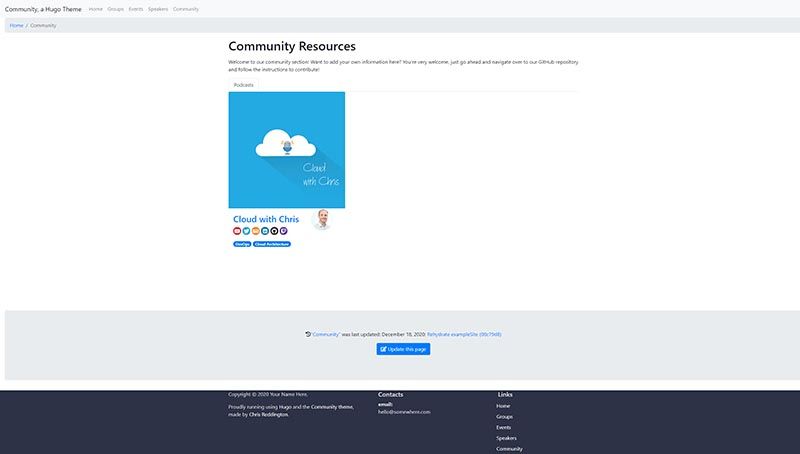Click the Community Resources heading
Viewport: 800px width, 454px height.
292,46
